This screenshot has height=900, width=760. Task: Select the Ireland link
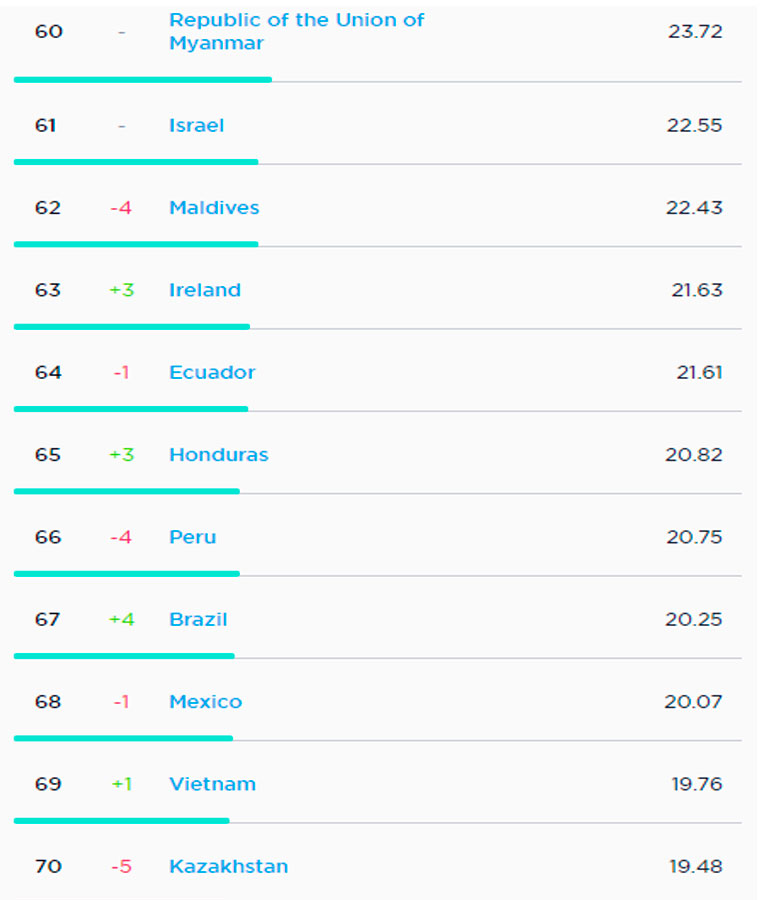click(x=205, y=290)
